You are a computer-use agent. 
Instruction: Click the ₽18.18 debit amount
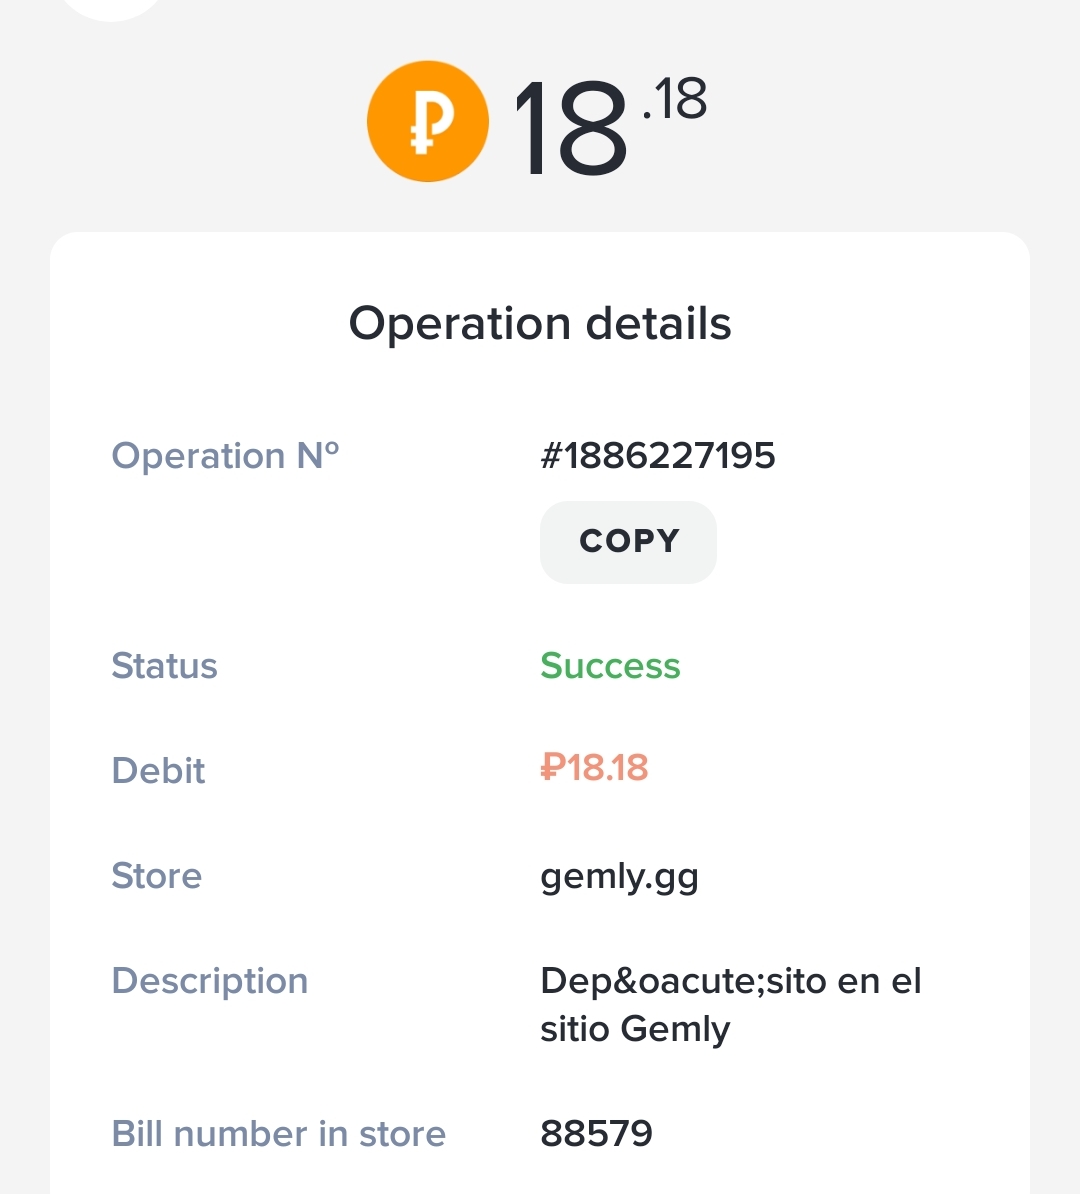594,768
